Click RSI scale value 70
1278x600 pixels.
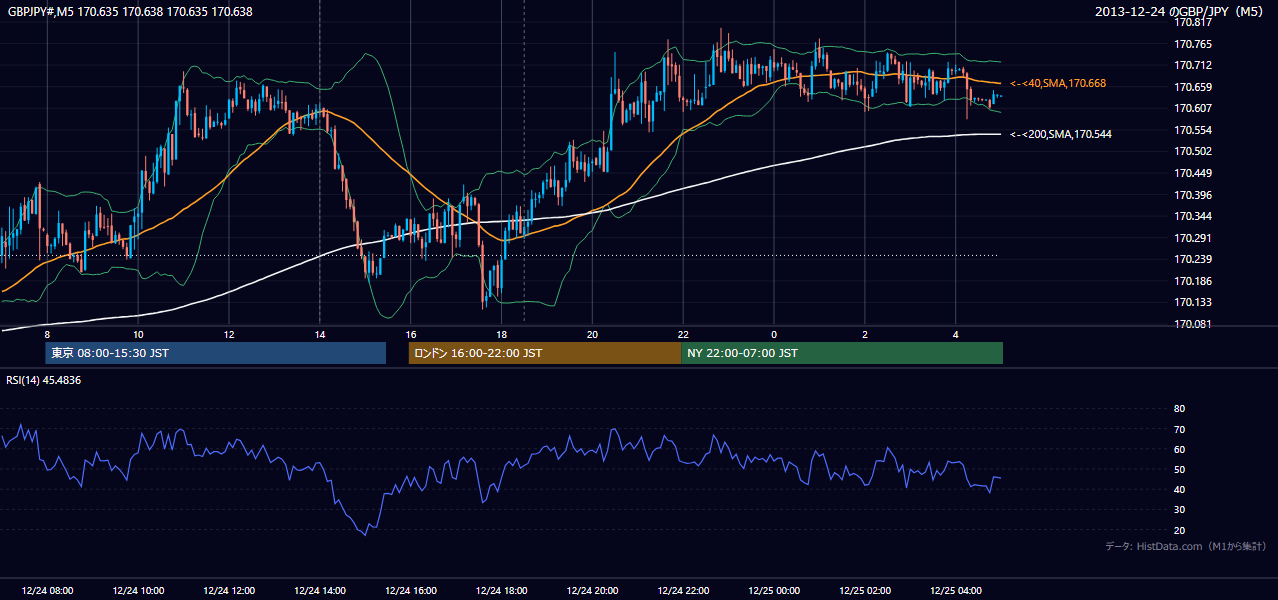point(1179,429)
